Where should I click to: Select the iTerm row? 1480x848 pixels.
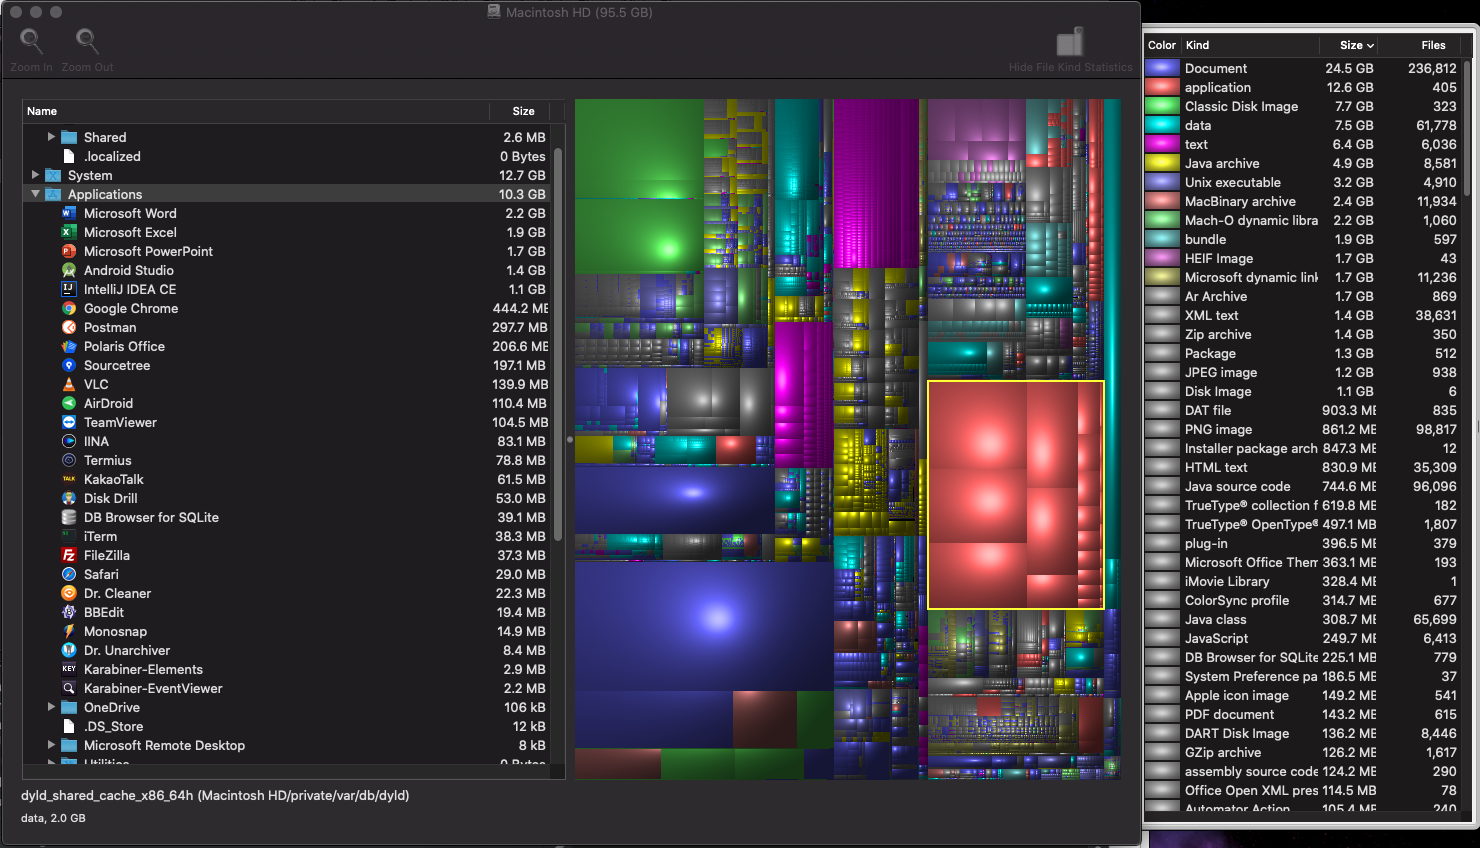coord(288,536)
